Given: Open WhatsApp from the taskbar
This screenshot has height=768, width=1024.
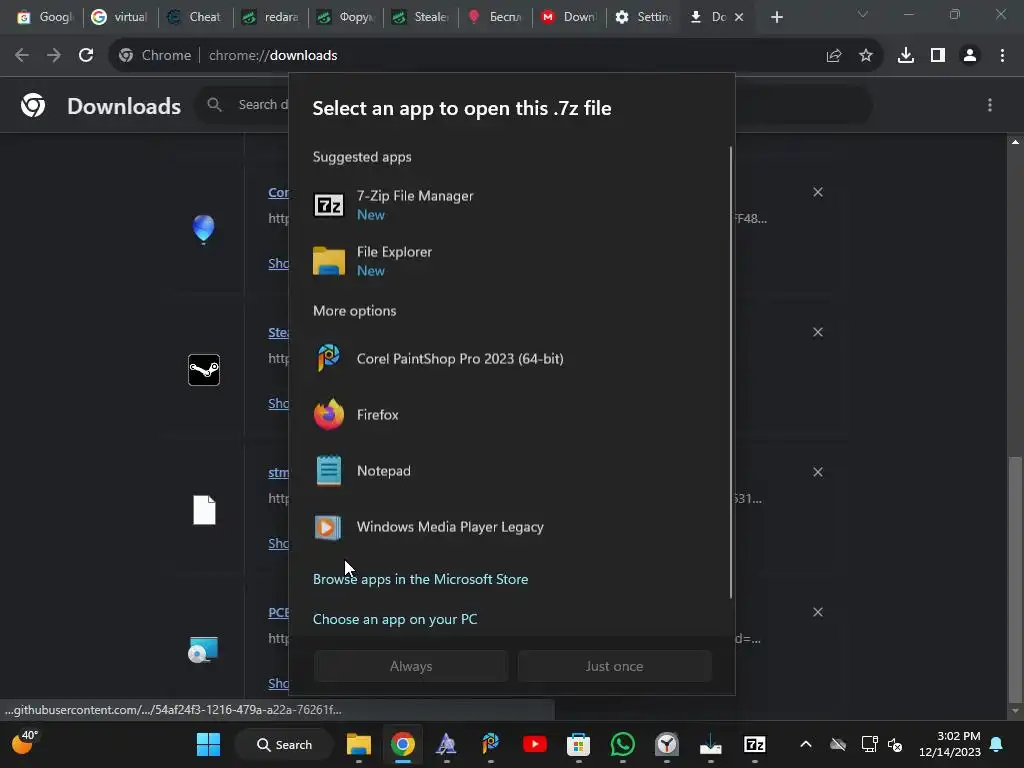Looking at the screenshot, I should [x=622, y=744].
